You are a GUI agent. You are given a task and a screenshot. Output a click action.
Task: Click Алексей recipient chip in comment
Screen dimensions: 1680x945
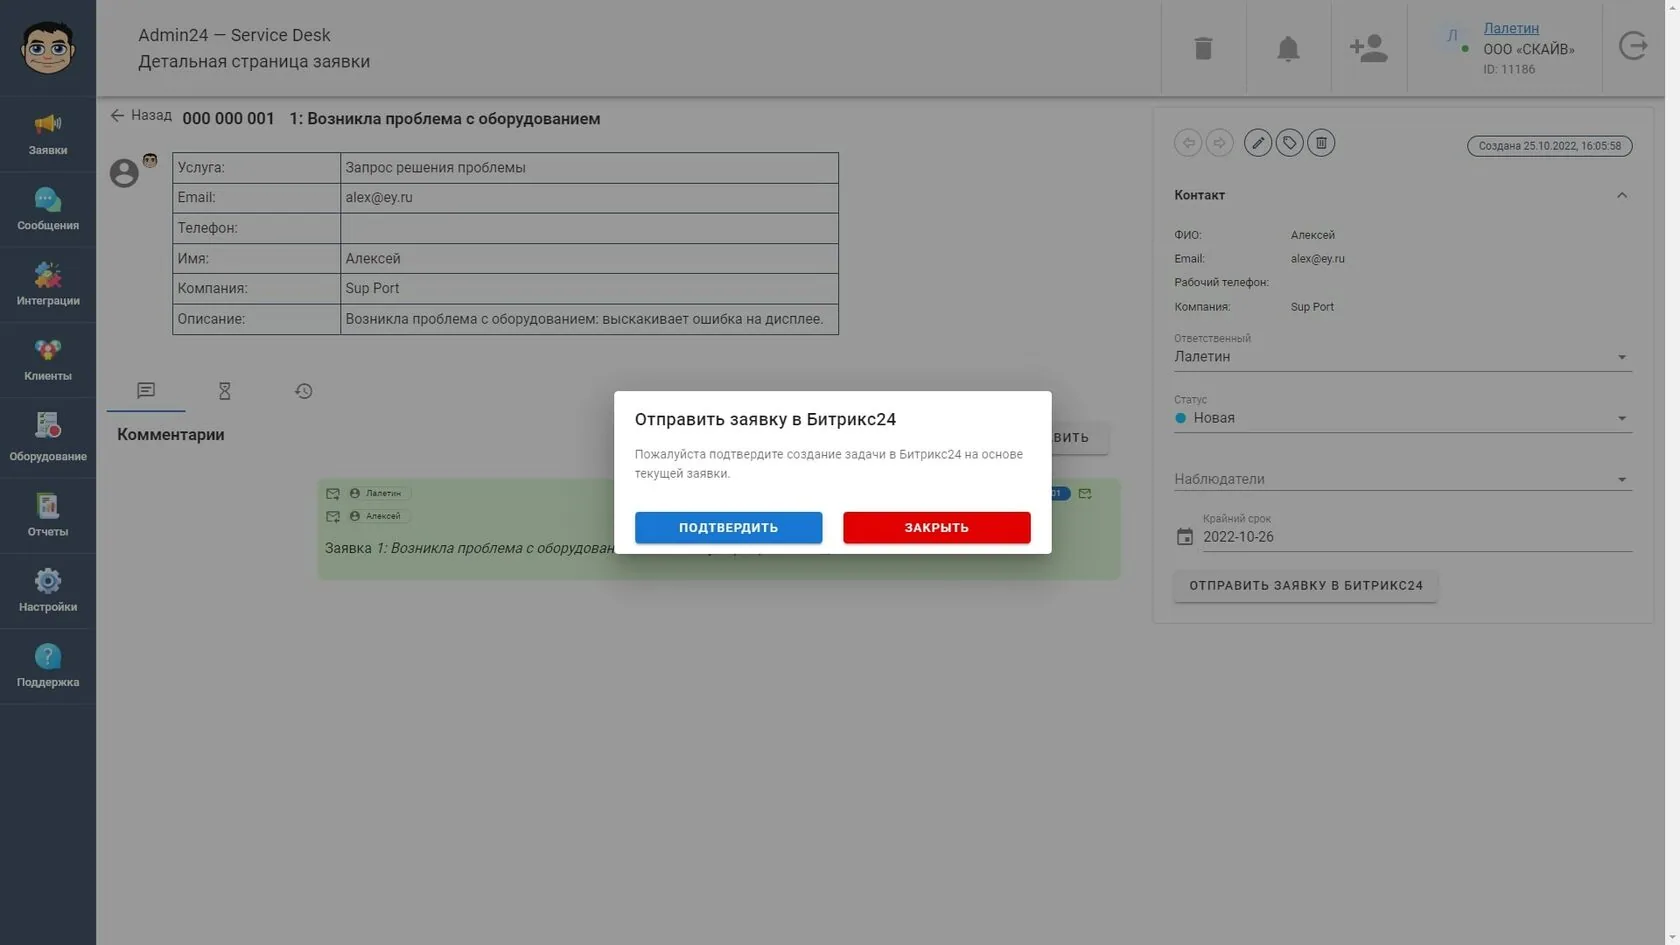tap(379, 516)
